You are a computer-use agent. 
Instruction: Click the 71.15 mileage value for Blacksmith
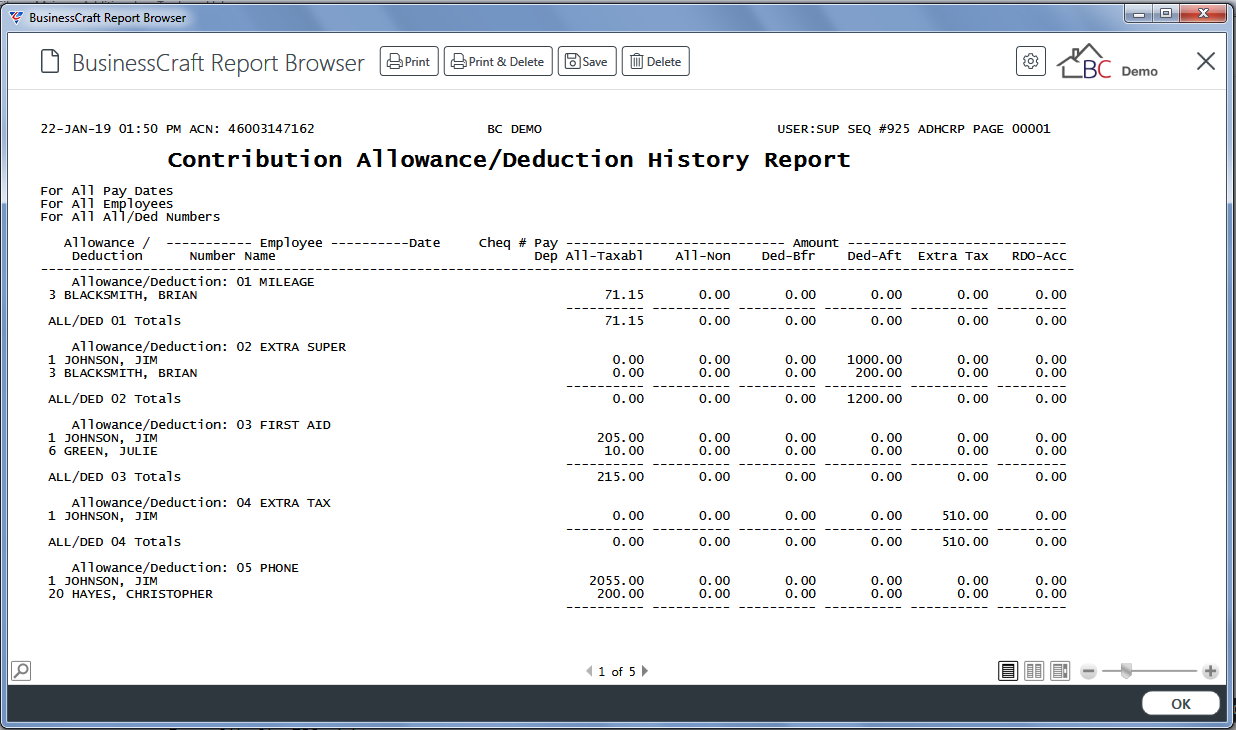[x=624, y=295]
